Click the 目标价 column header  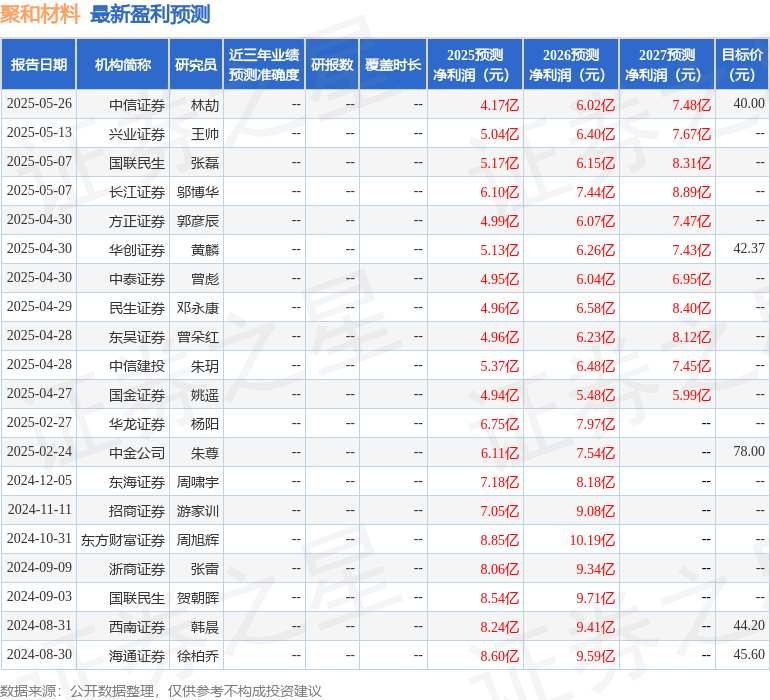[x=742, y=64]
